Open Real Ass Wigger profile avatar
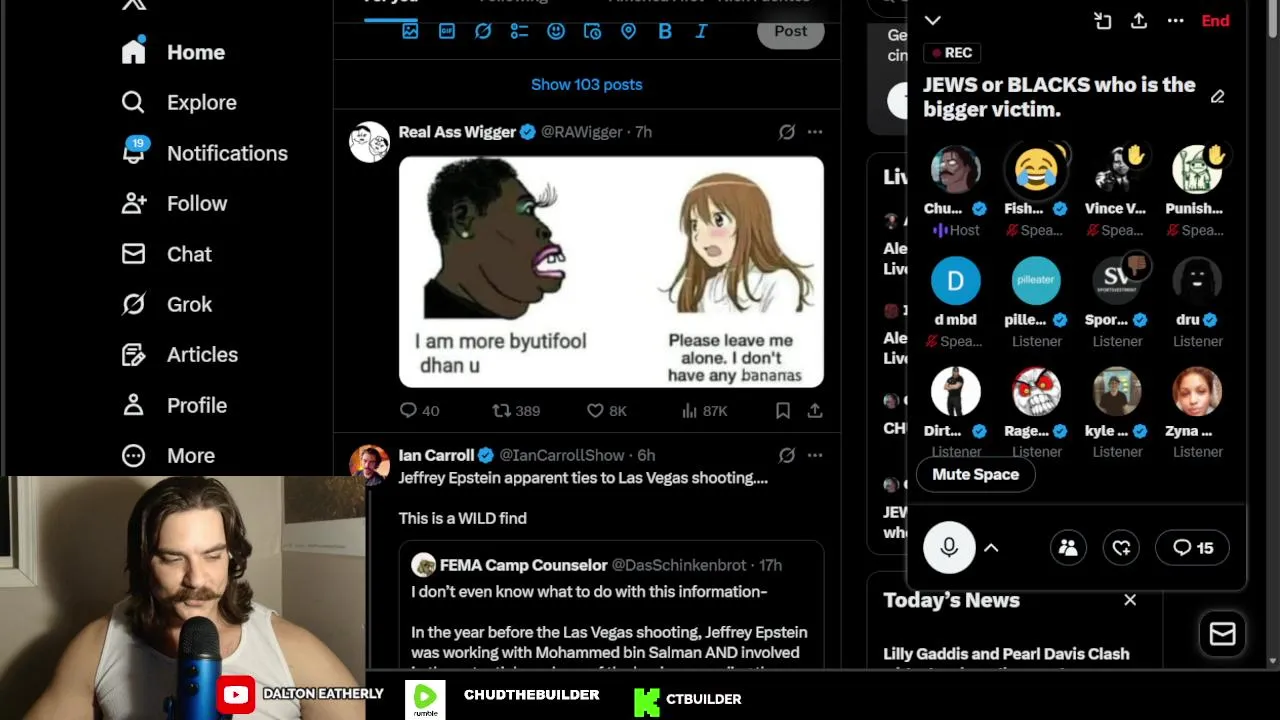This screenshot has height=720, width=1280. tap(369, 142)
